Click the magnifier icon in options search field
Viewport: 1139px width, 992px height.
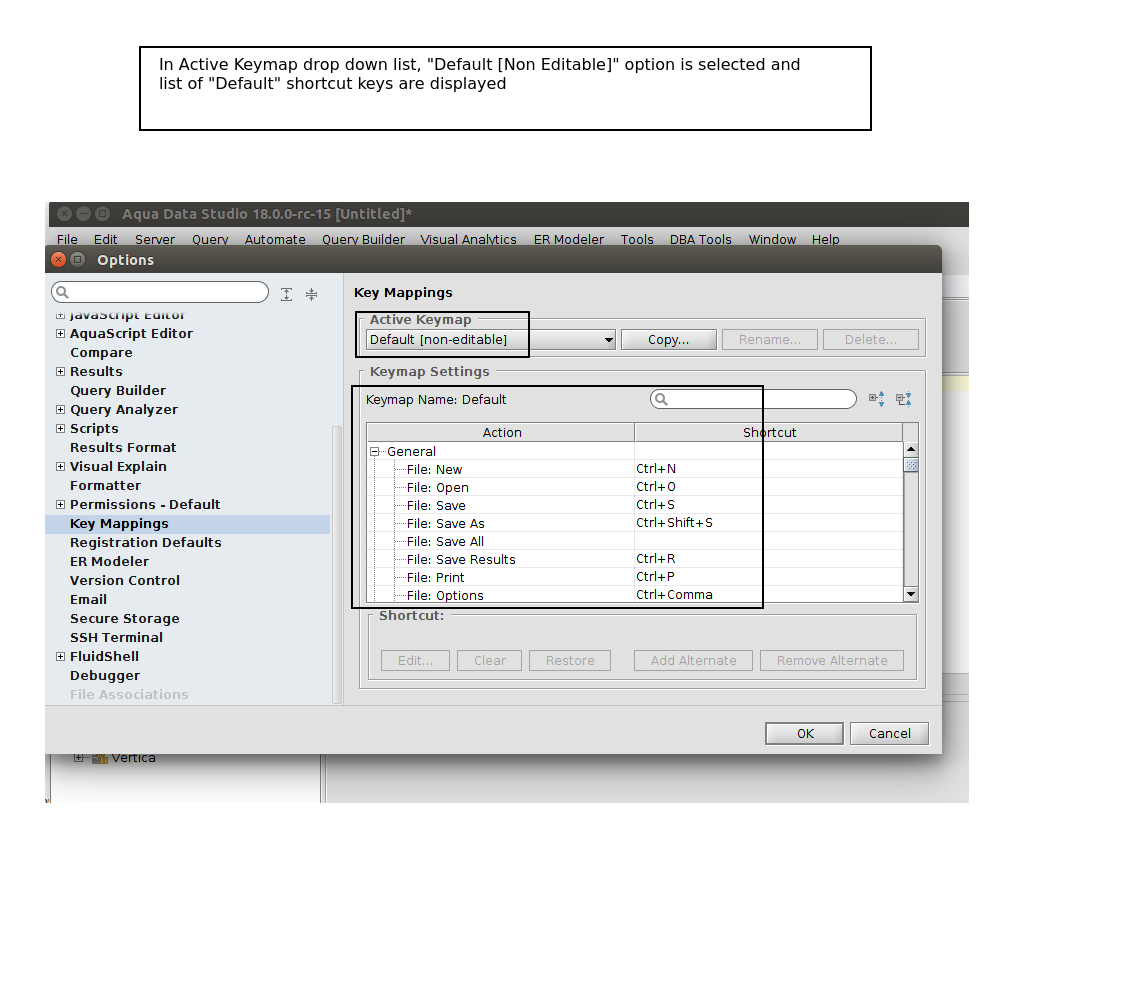coord(62,292)
